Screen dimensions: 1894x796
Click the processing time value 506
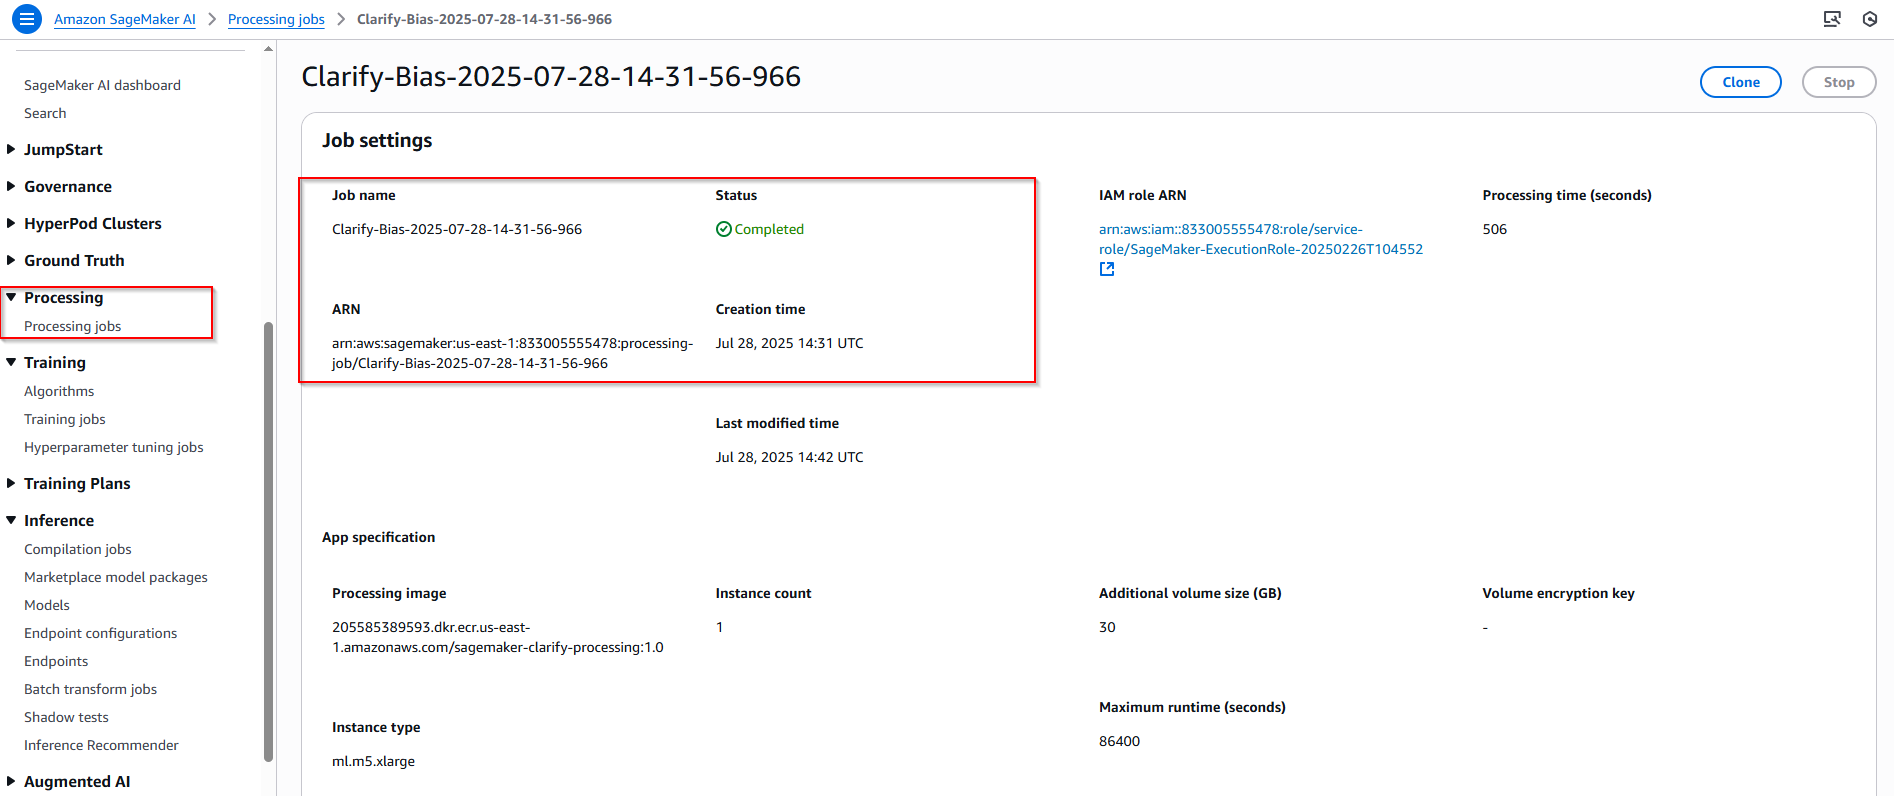1494,229
